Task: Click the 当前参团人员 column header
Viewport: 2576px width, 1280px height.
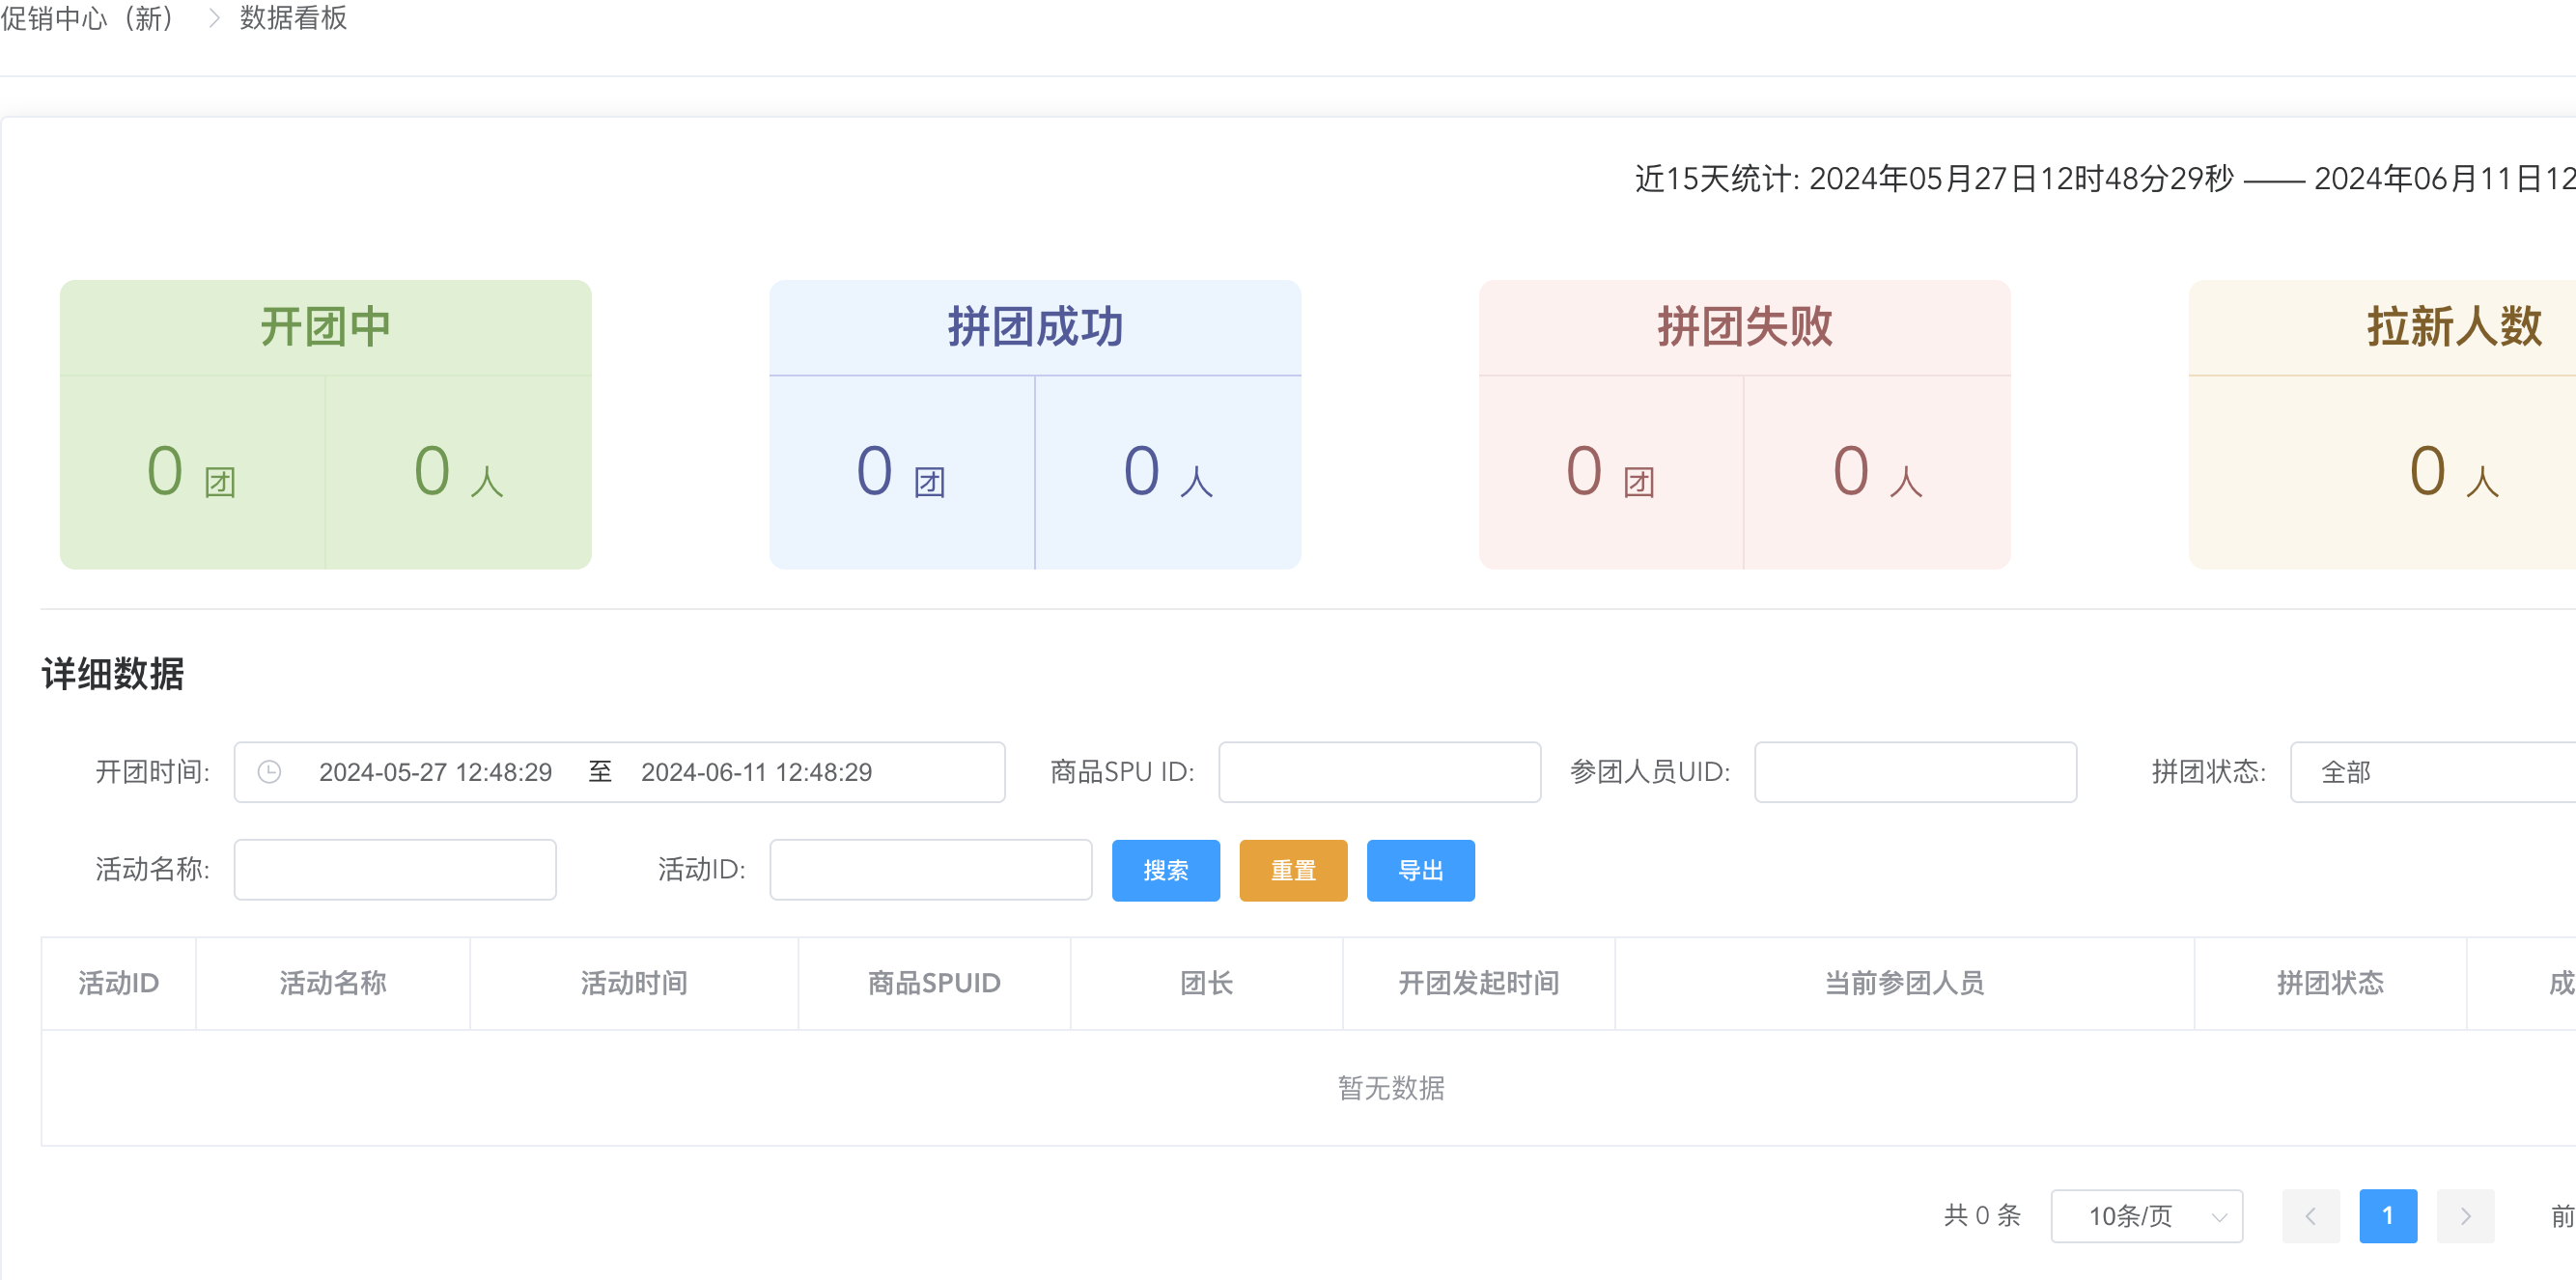Action: tap(1904, 983)
